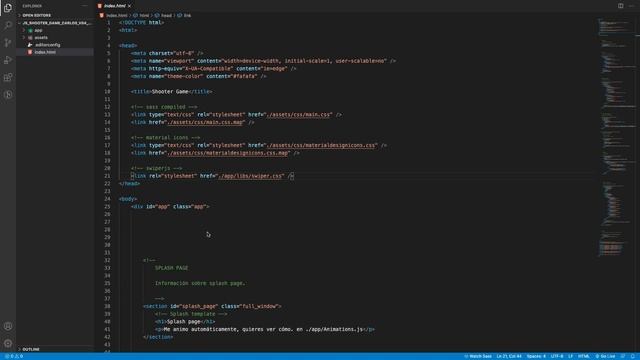Click index.html in the breadcrumb
This screenshot has width=640, height=360.
coord(117,16)
